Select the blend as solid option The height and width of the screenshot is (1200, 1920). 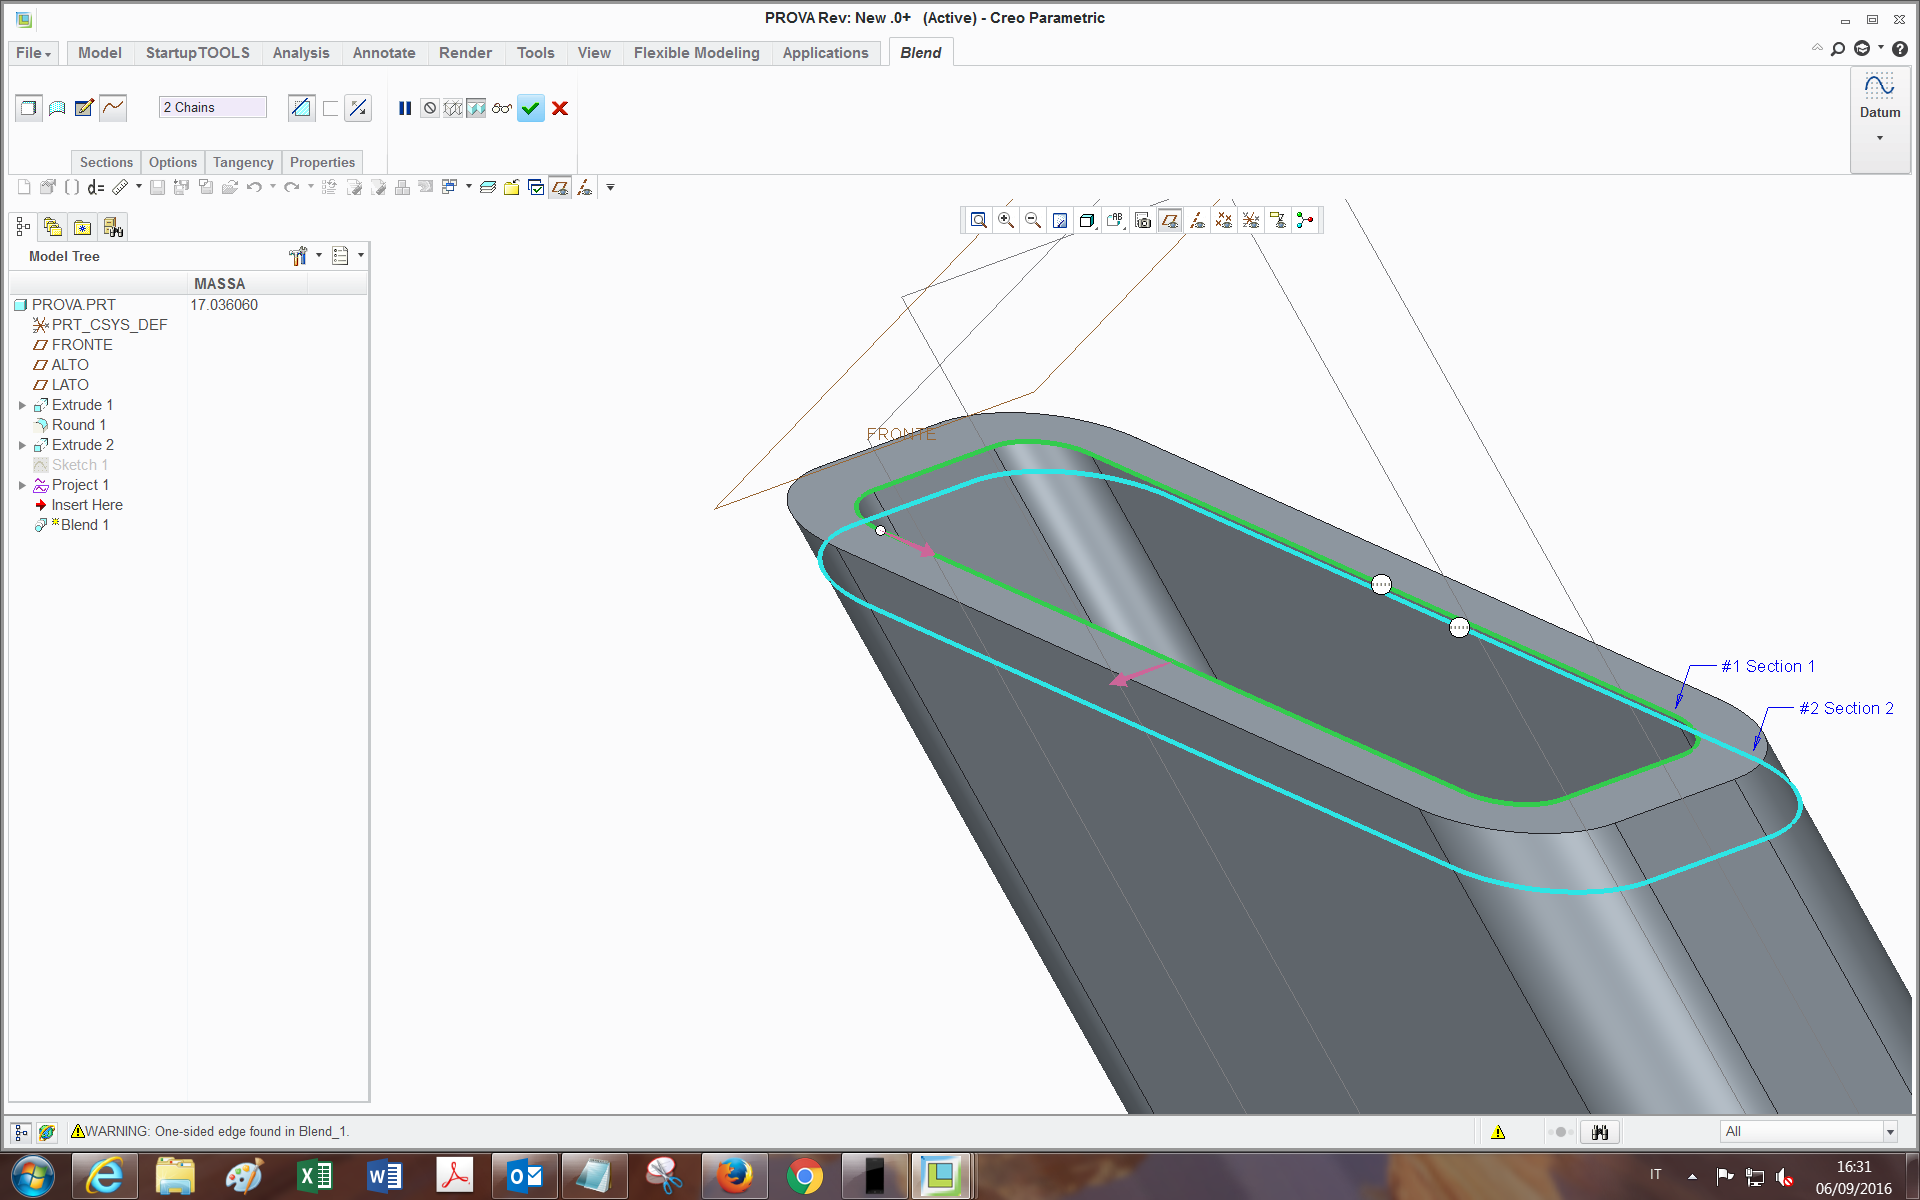(28, 108)
